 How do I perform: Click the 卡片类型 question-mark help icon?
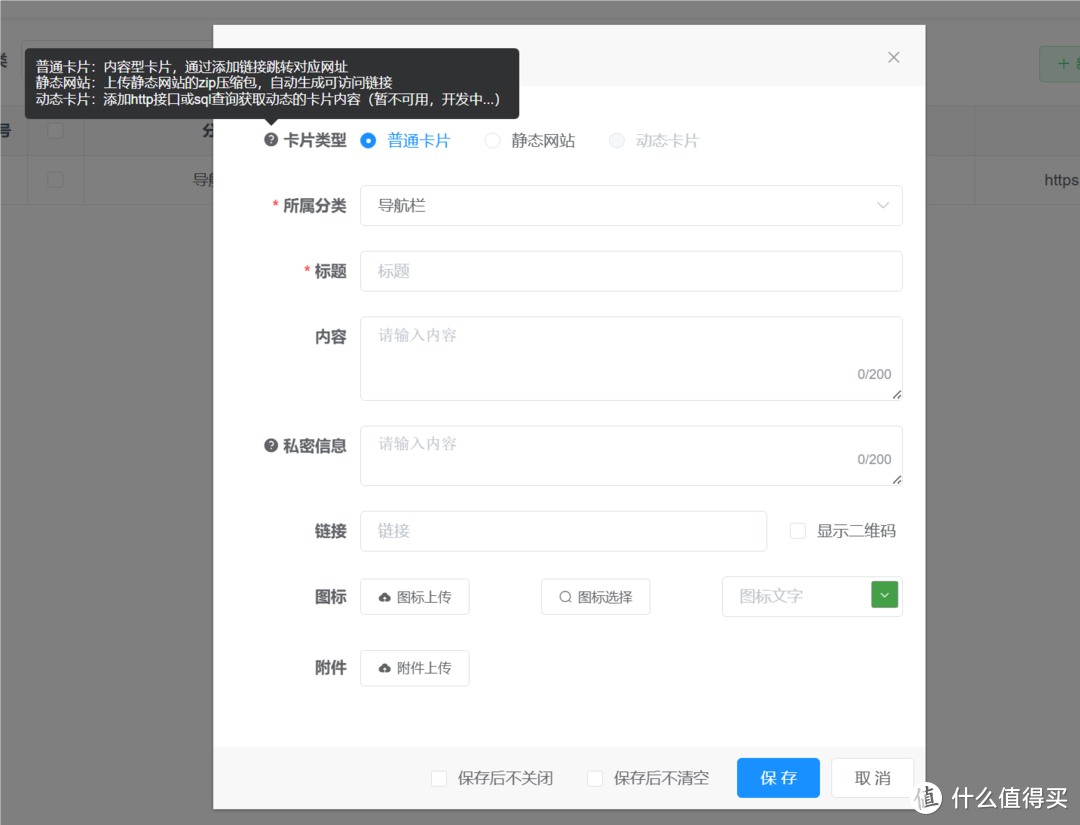tap(270, 140)
